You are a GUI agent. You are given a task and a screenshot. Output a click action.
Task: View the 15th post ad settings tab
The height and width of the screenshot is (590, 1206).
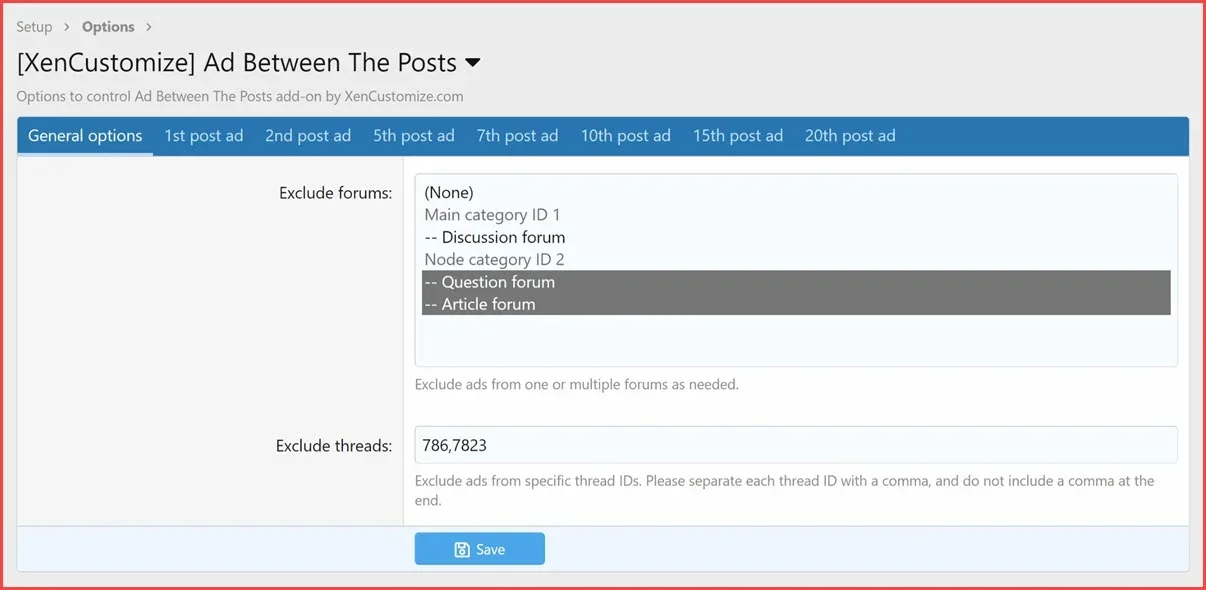[x=737, y=135]
